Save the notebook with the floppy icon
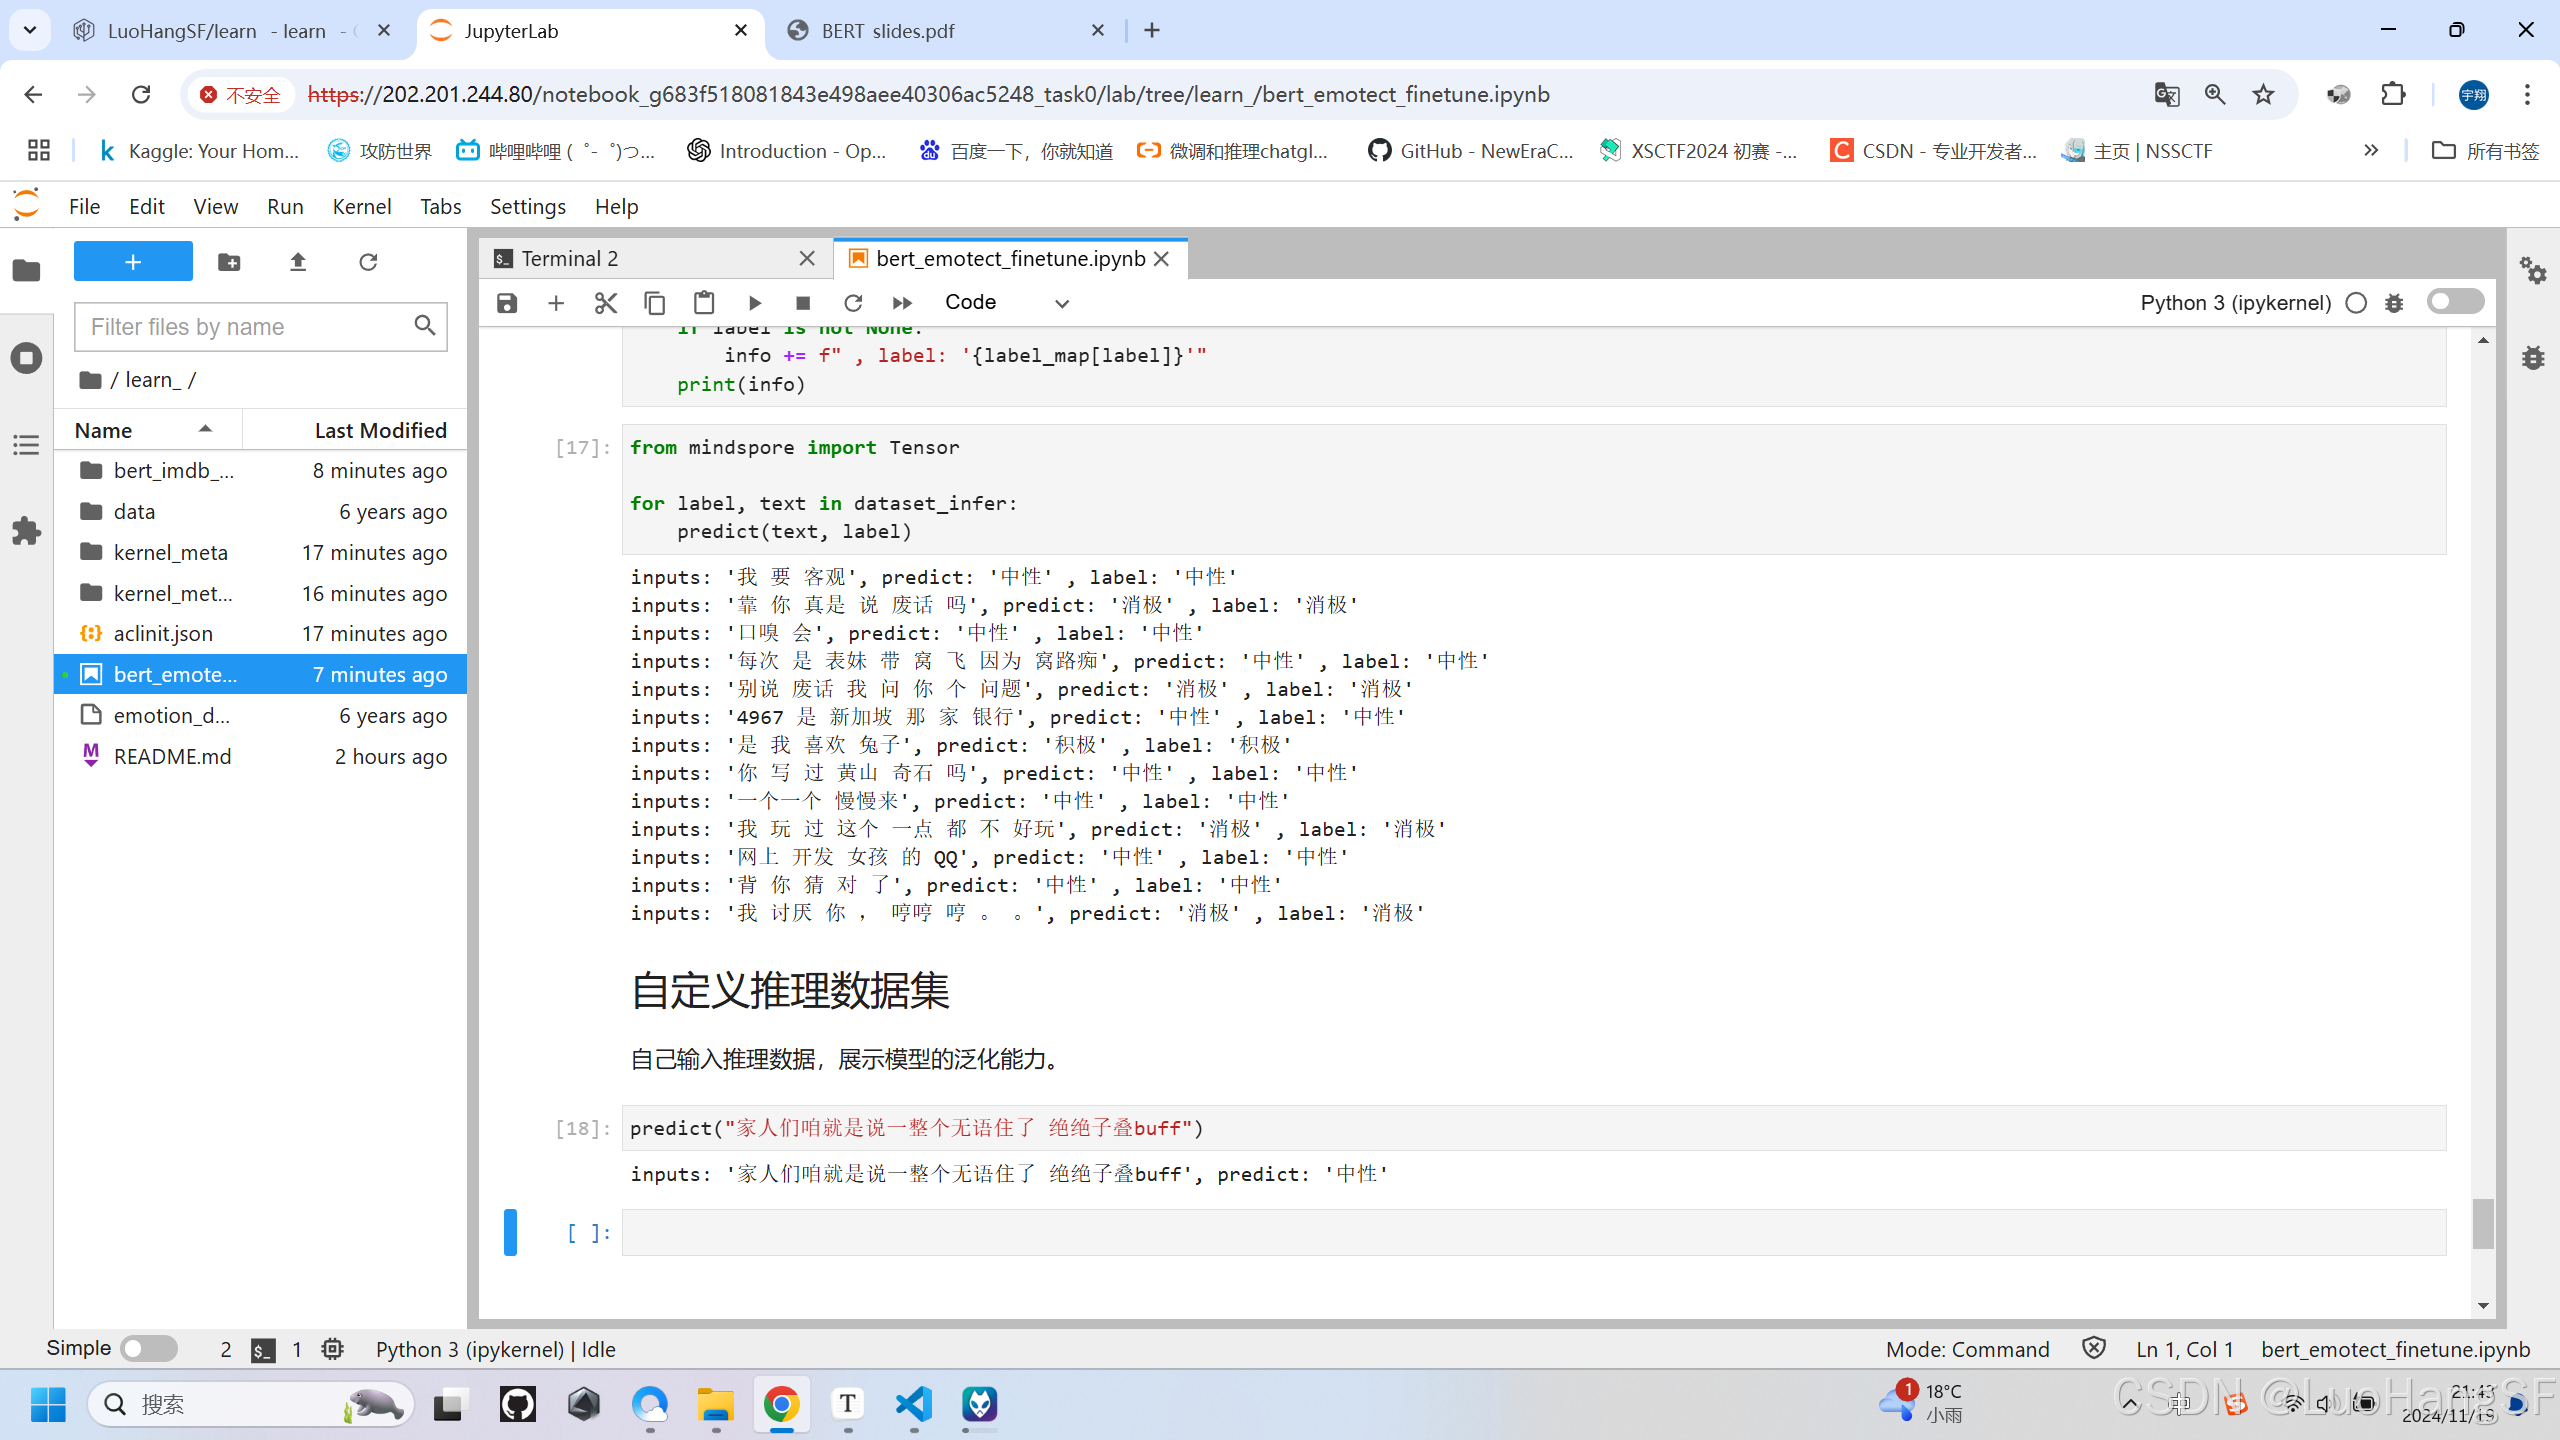 (x=507, y=303)
